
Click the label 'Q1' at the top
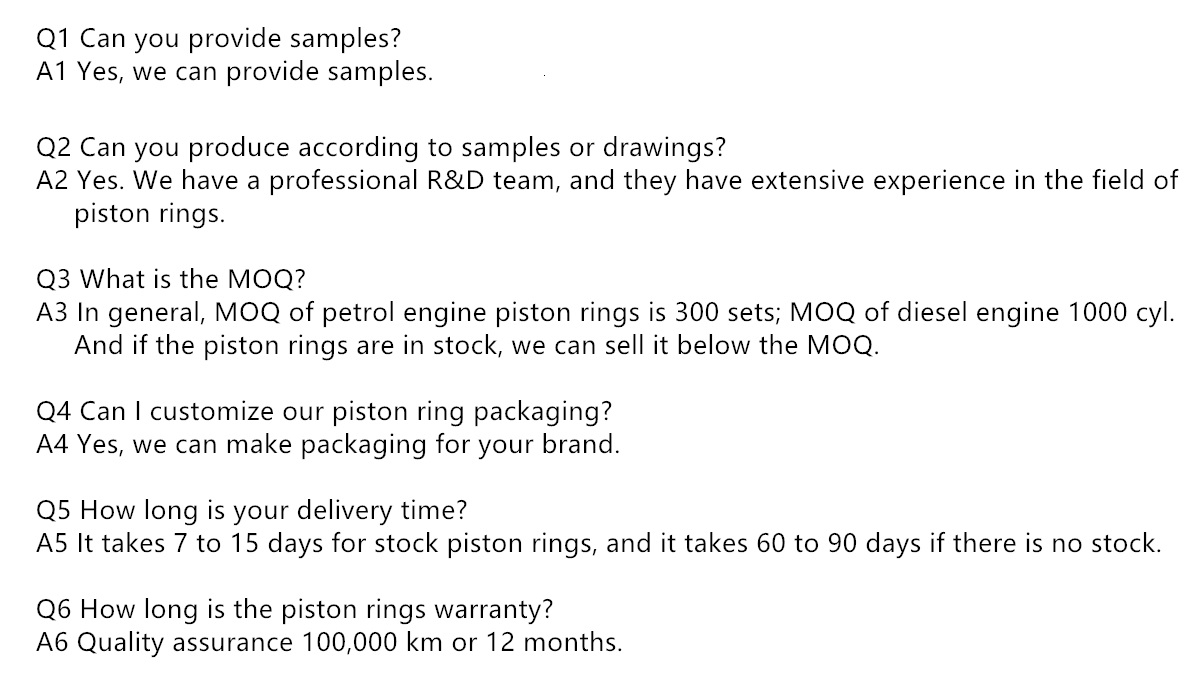(x=53, y=40)
